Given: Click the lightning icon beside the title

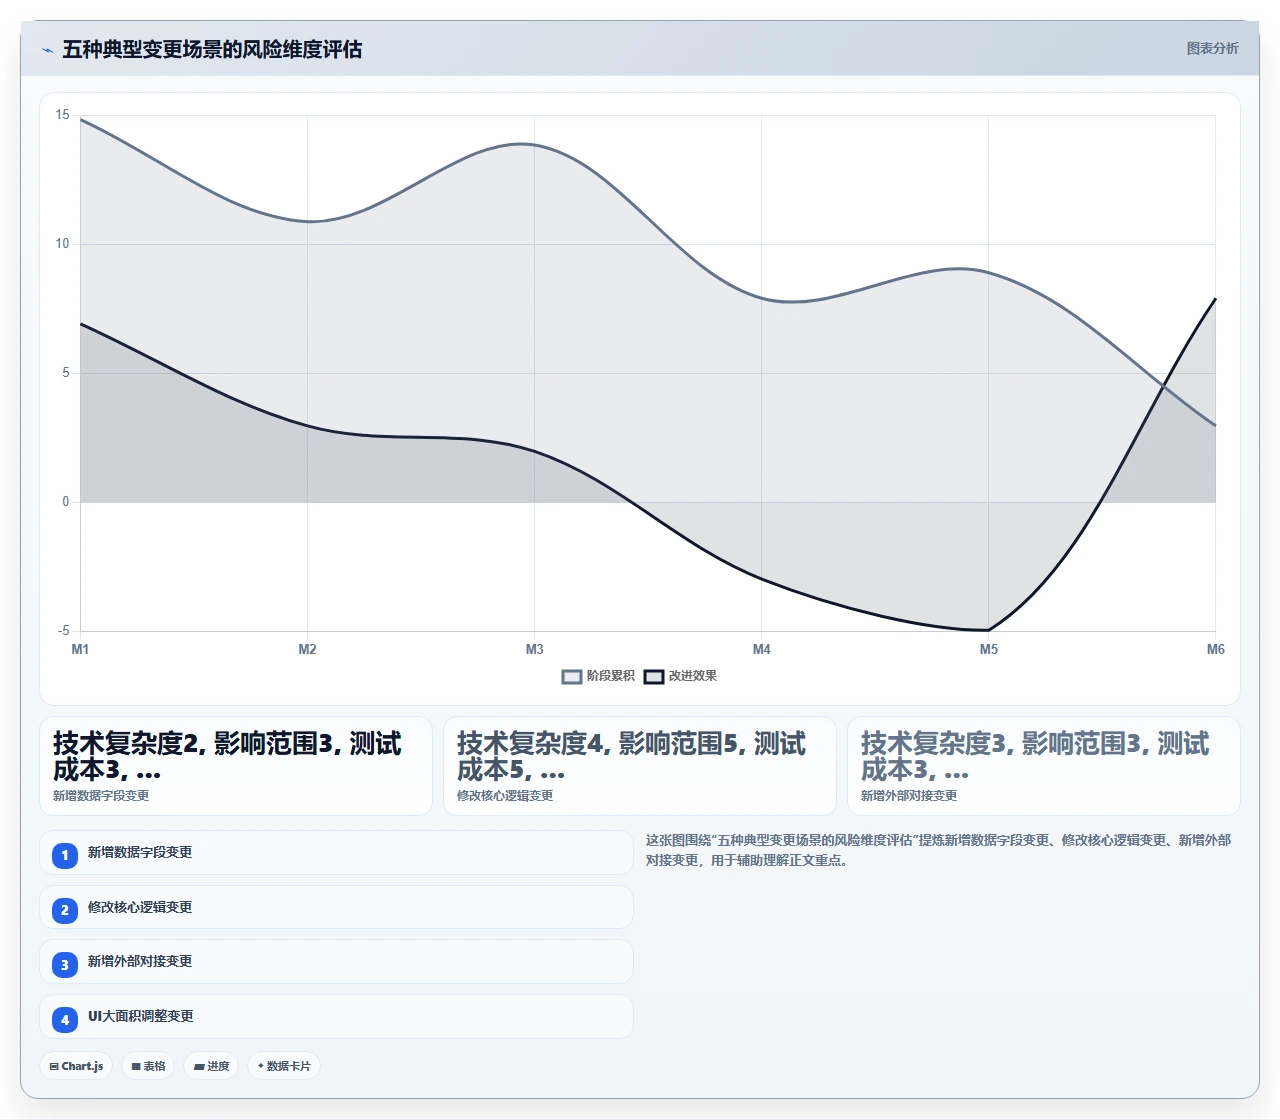Looking at the screenshot, I should click(x=47, y=50).
